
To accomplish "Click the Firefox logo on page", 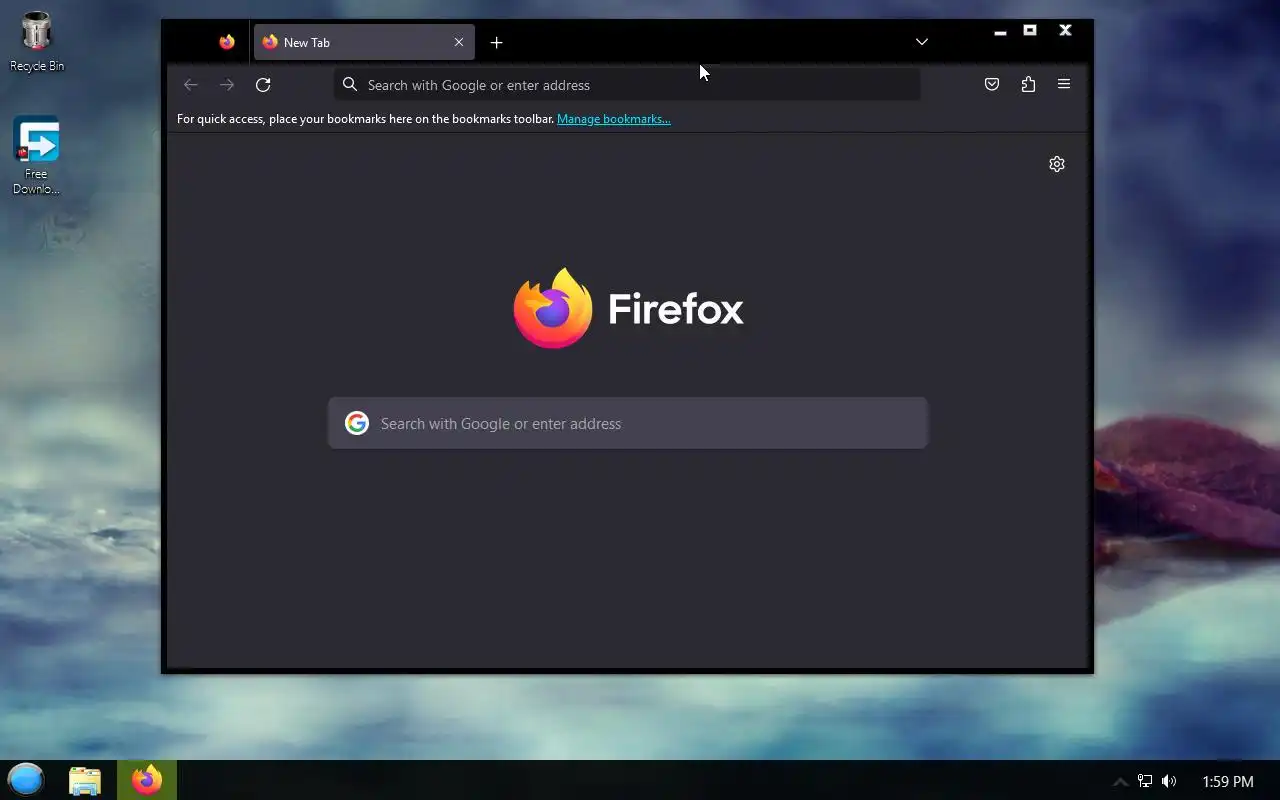I will coord(628,308).
